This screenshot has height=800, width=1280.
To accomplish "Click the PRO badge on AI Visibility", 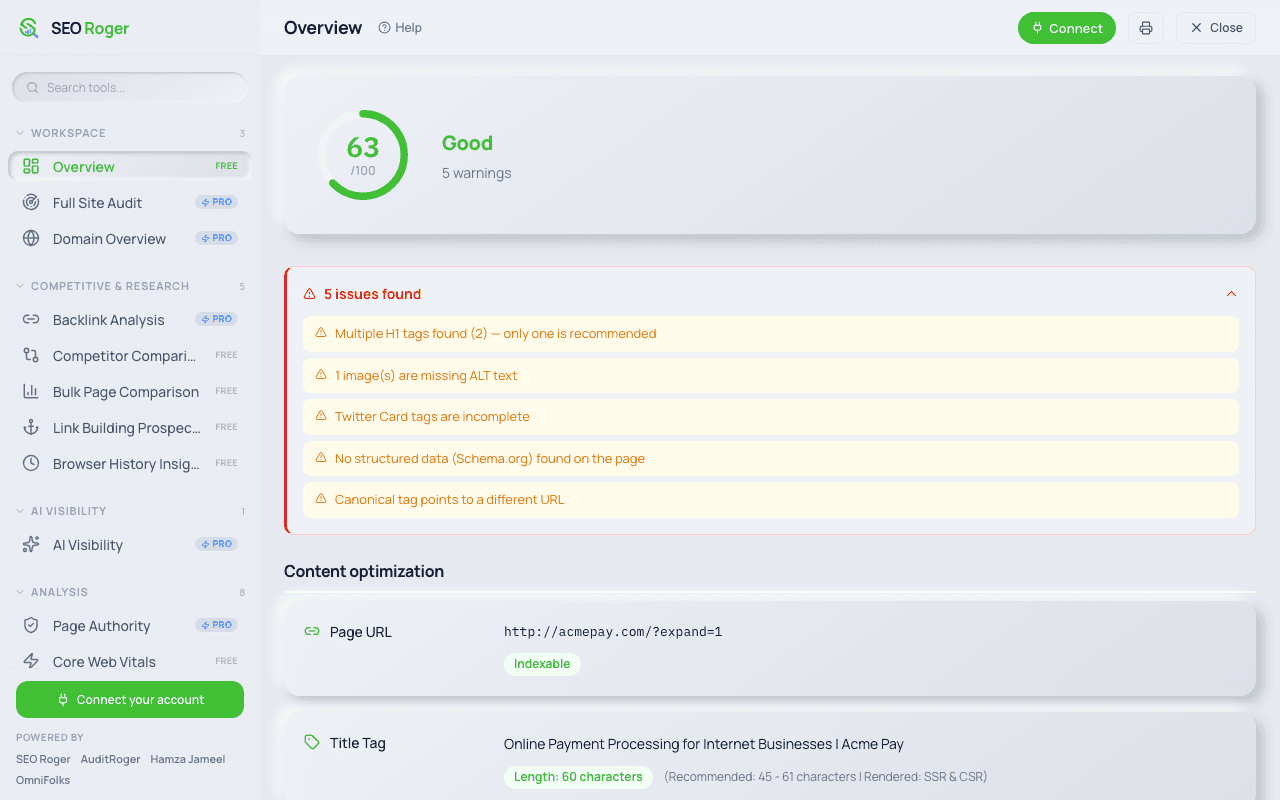I will coord(216,544).
